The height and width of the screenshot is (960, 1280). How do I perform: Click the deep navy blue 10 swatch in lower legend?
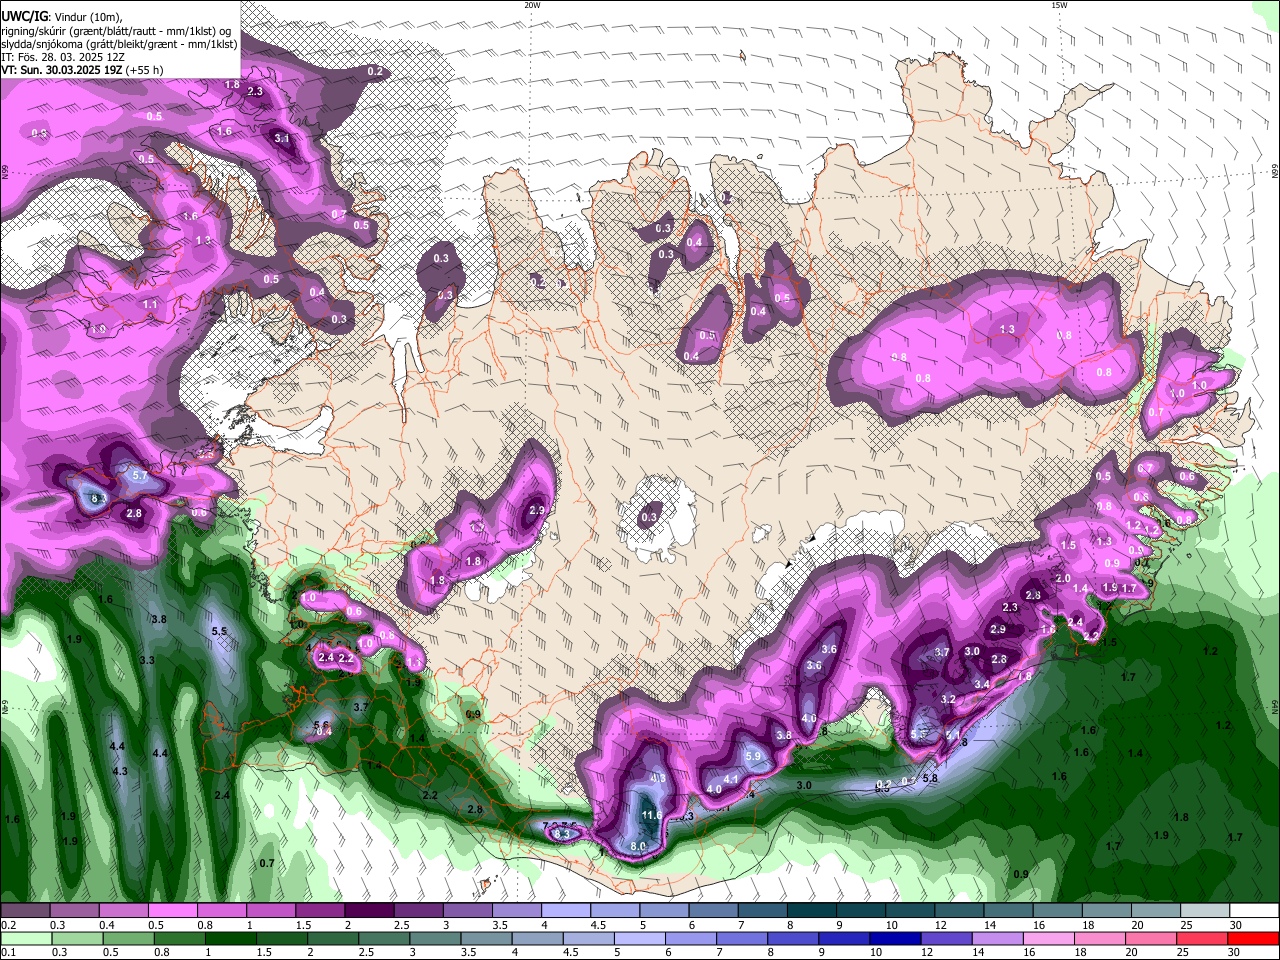[x=896, y=939]
